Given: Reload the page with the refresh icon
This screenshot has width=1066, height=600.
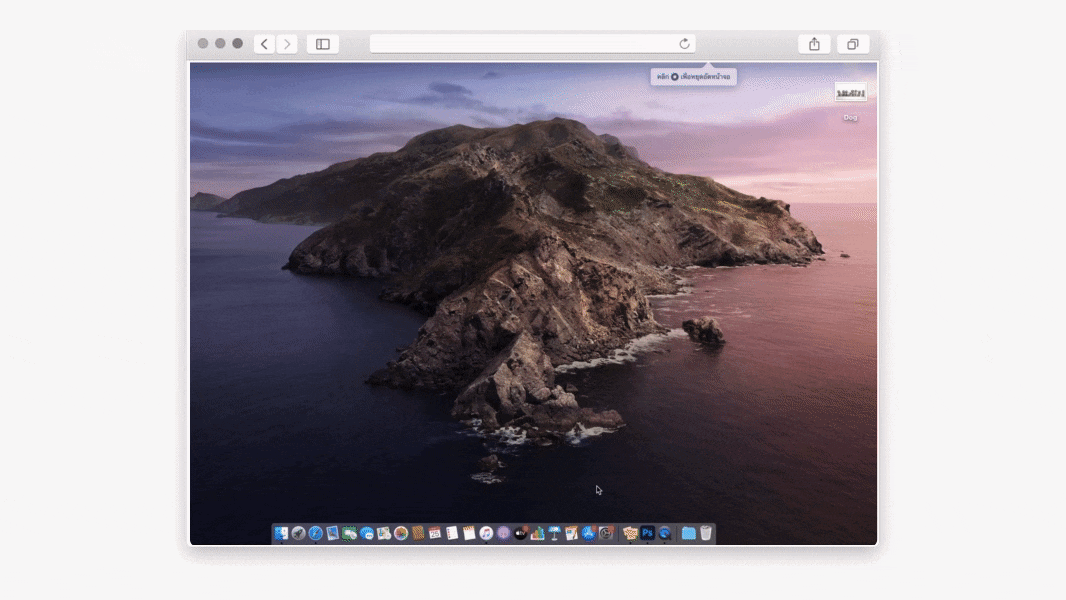Looking at the screenshot, I should pos(685,44).
